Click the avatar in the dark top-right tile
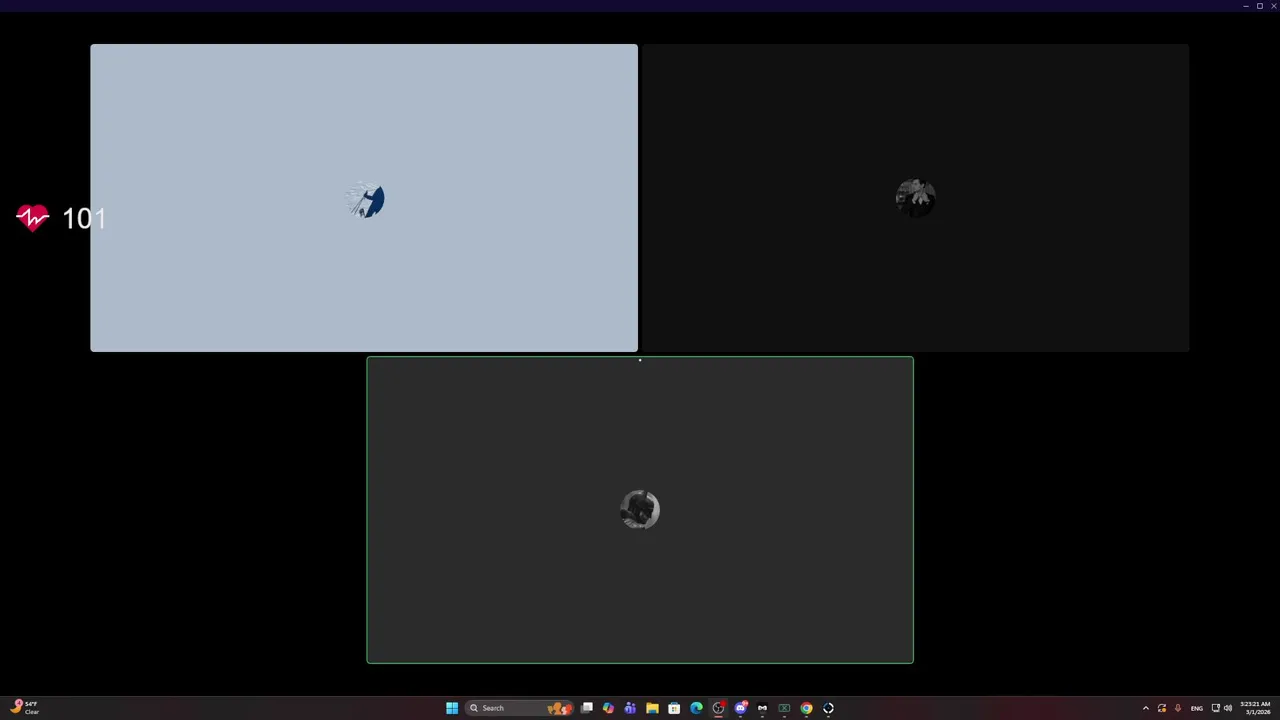1280x720 pixels. (x=915, y=198)
